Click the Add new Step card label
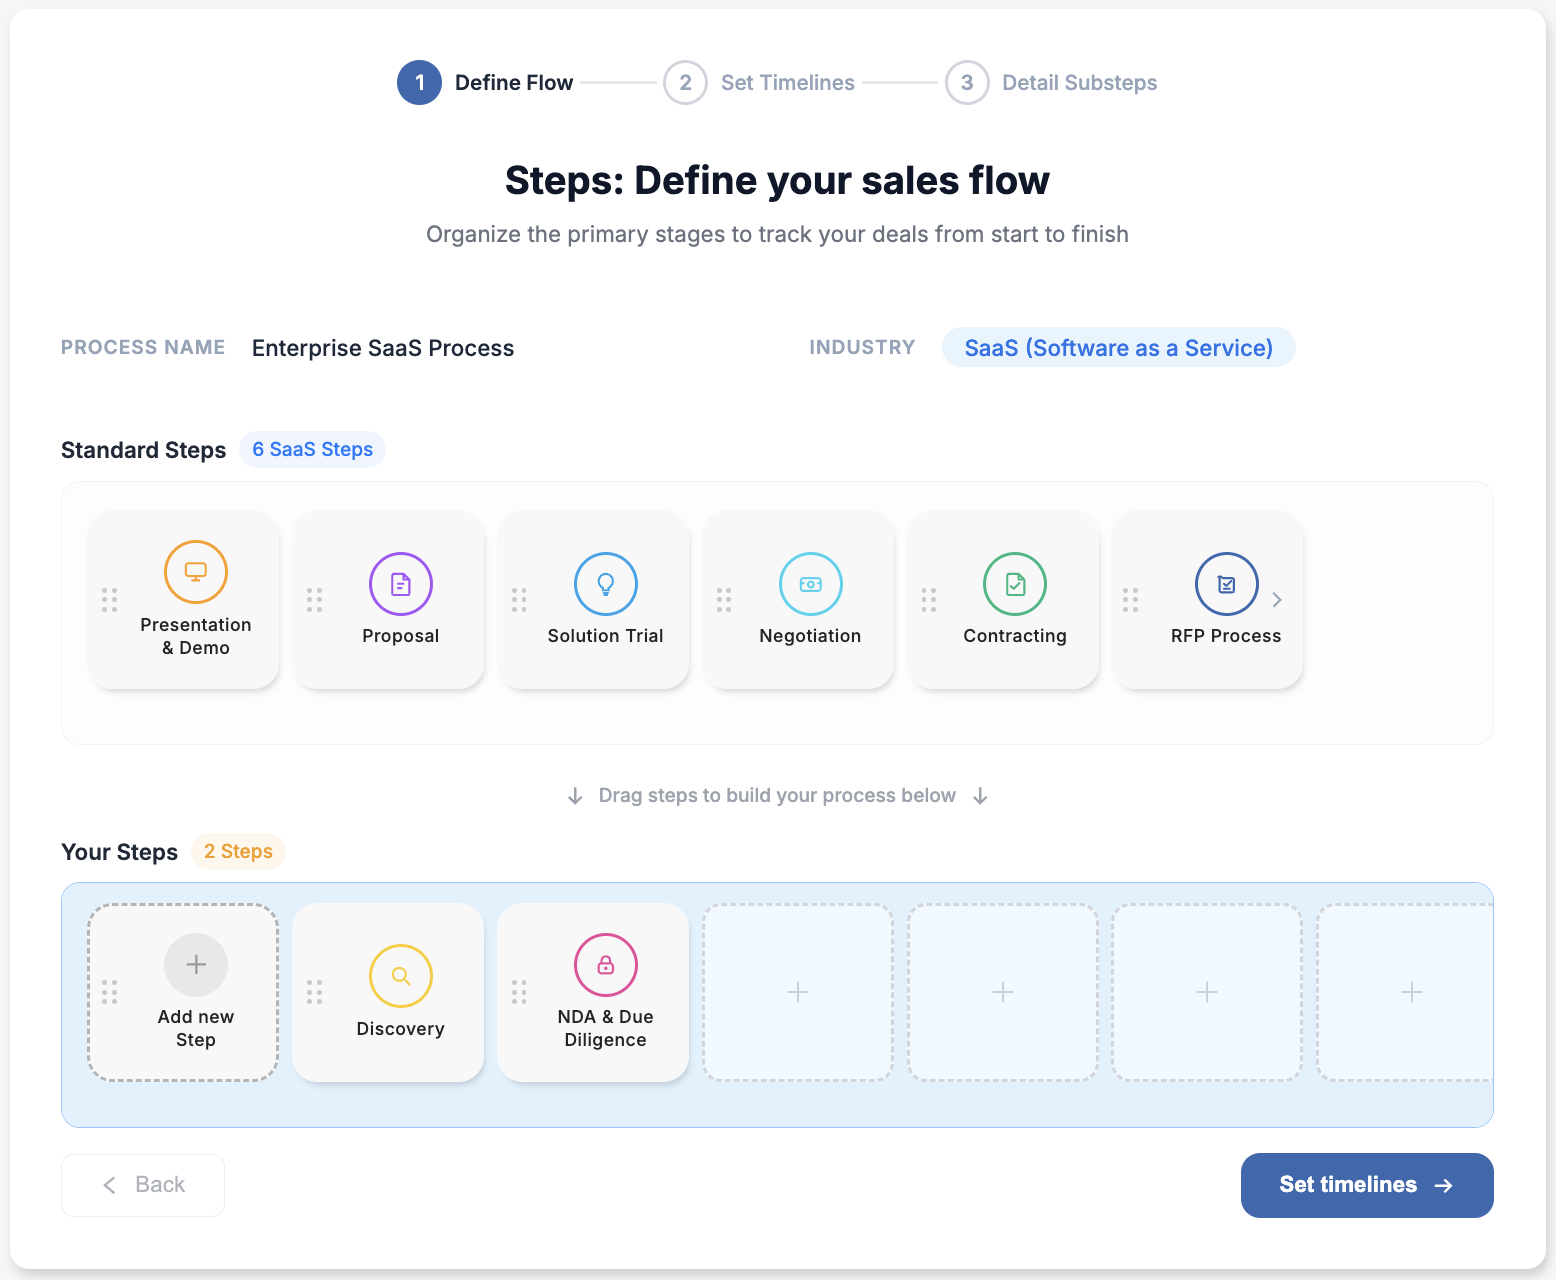 click(x=196, y=1028)
